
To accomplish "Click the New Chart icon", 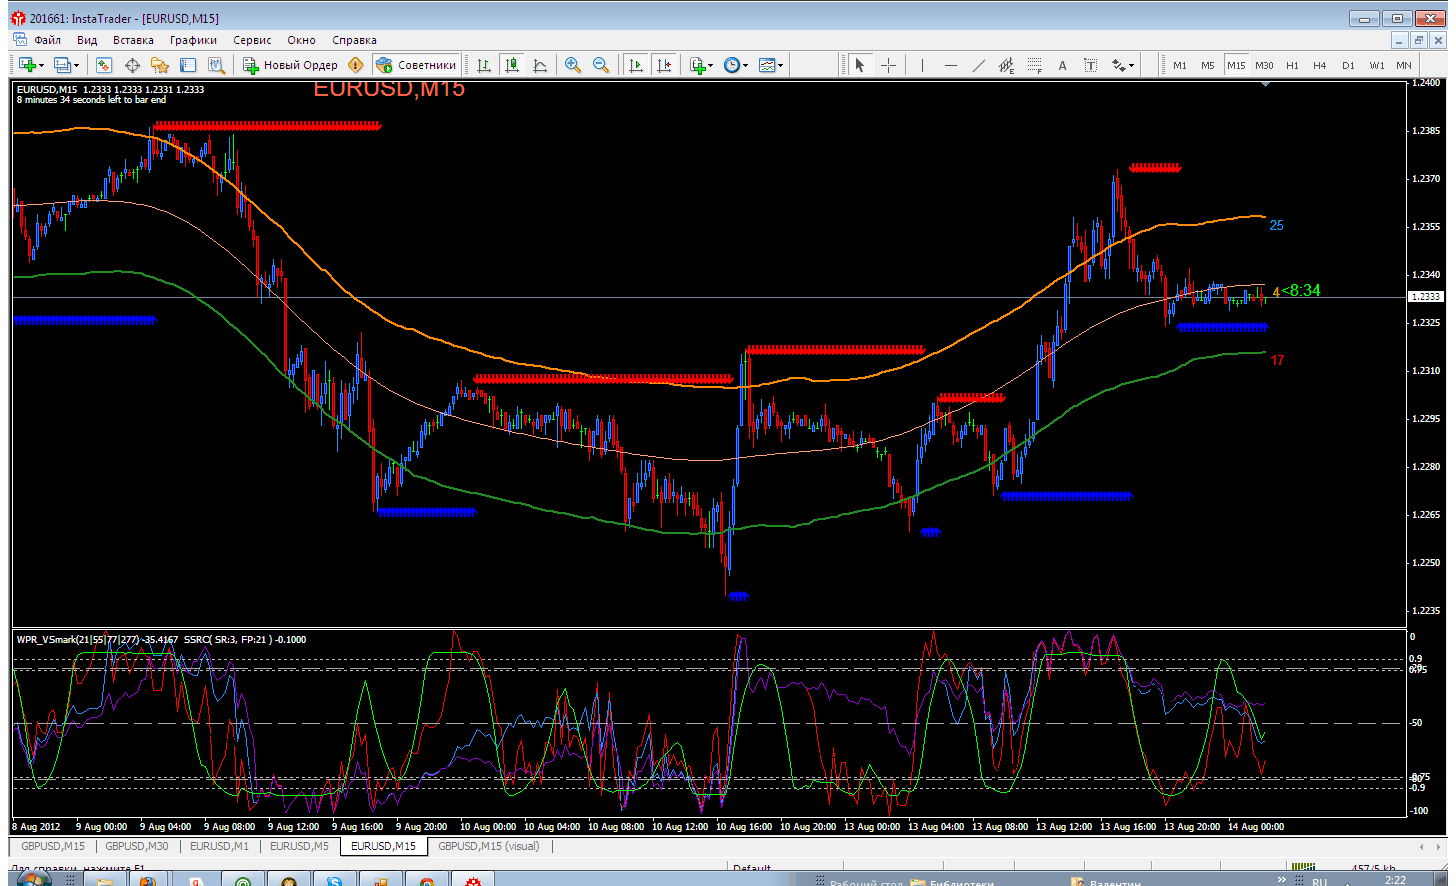I will 26,65.
